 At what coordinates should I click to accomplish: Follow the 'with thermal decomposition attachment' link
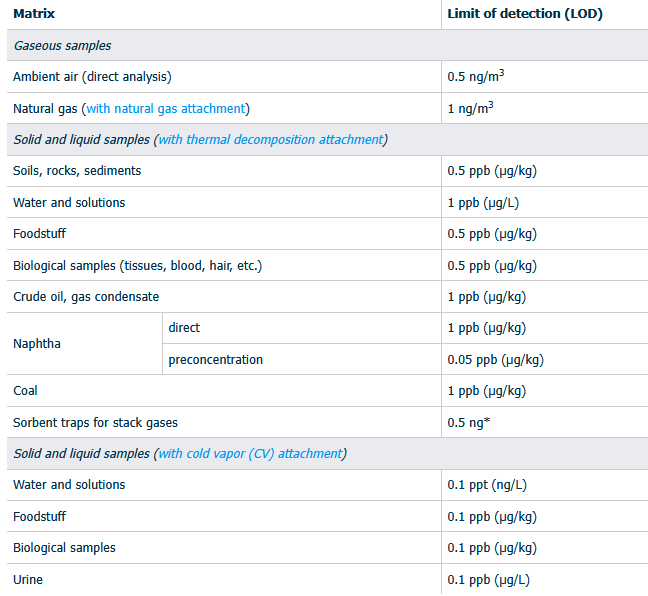click(270, 139)
